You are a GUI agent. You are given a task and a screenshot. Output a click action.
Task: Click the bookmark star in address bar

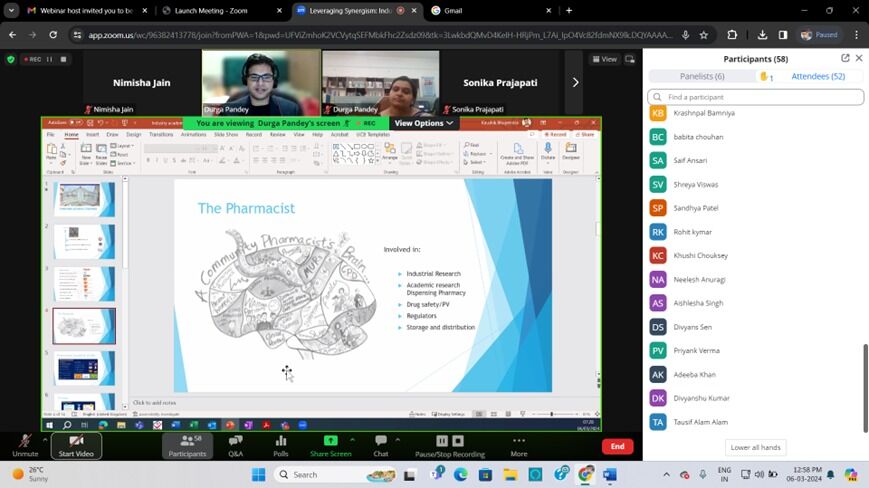point(705,34)
